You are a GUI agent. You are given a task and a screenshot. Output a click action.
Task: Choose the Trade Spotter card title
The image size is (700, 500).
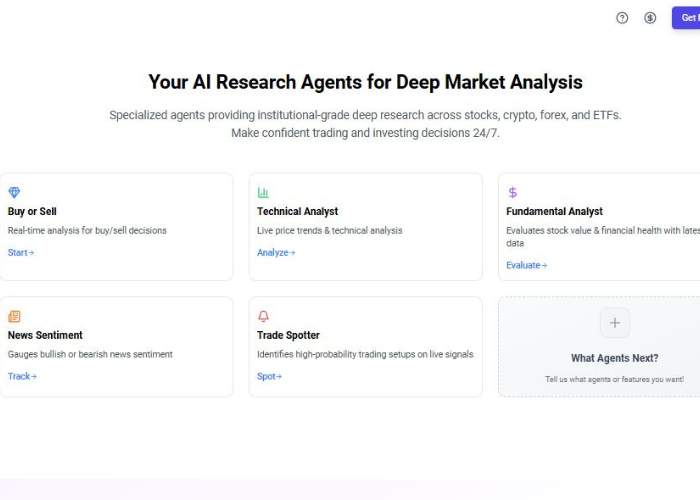288,335
